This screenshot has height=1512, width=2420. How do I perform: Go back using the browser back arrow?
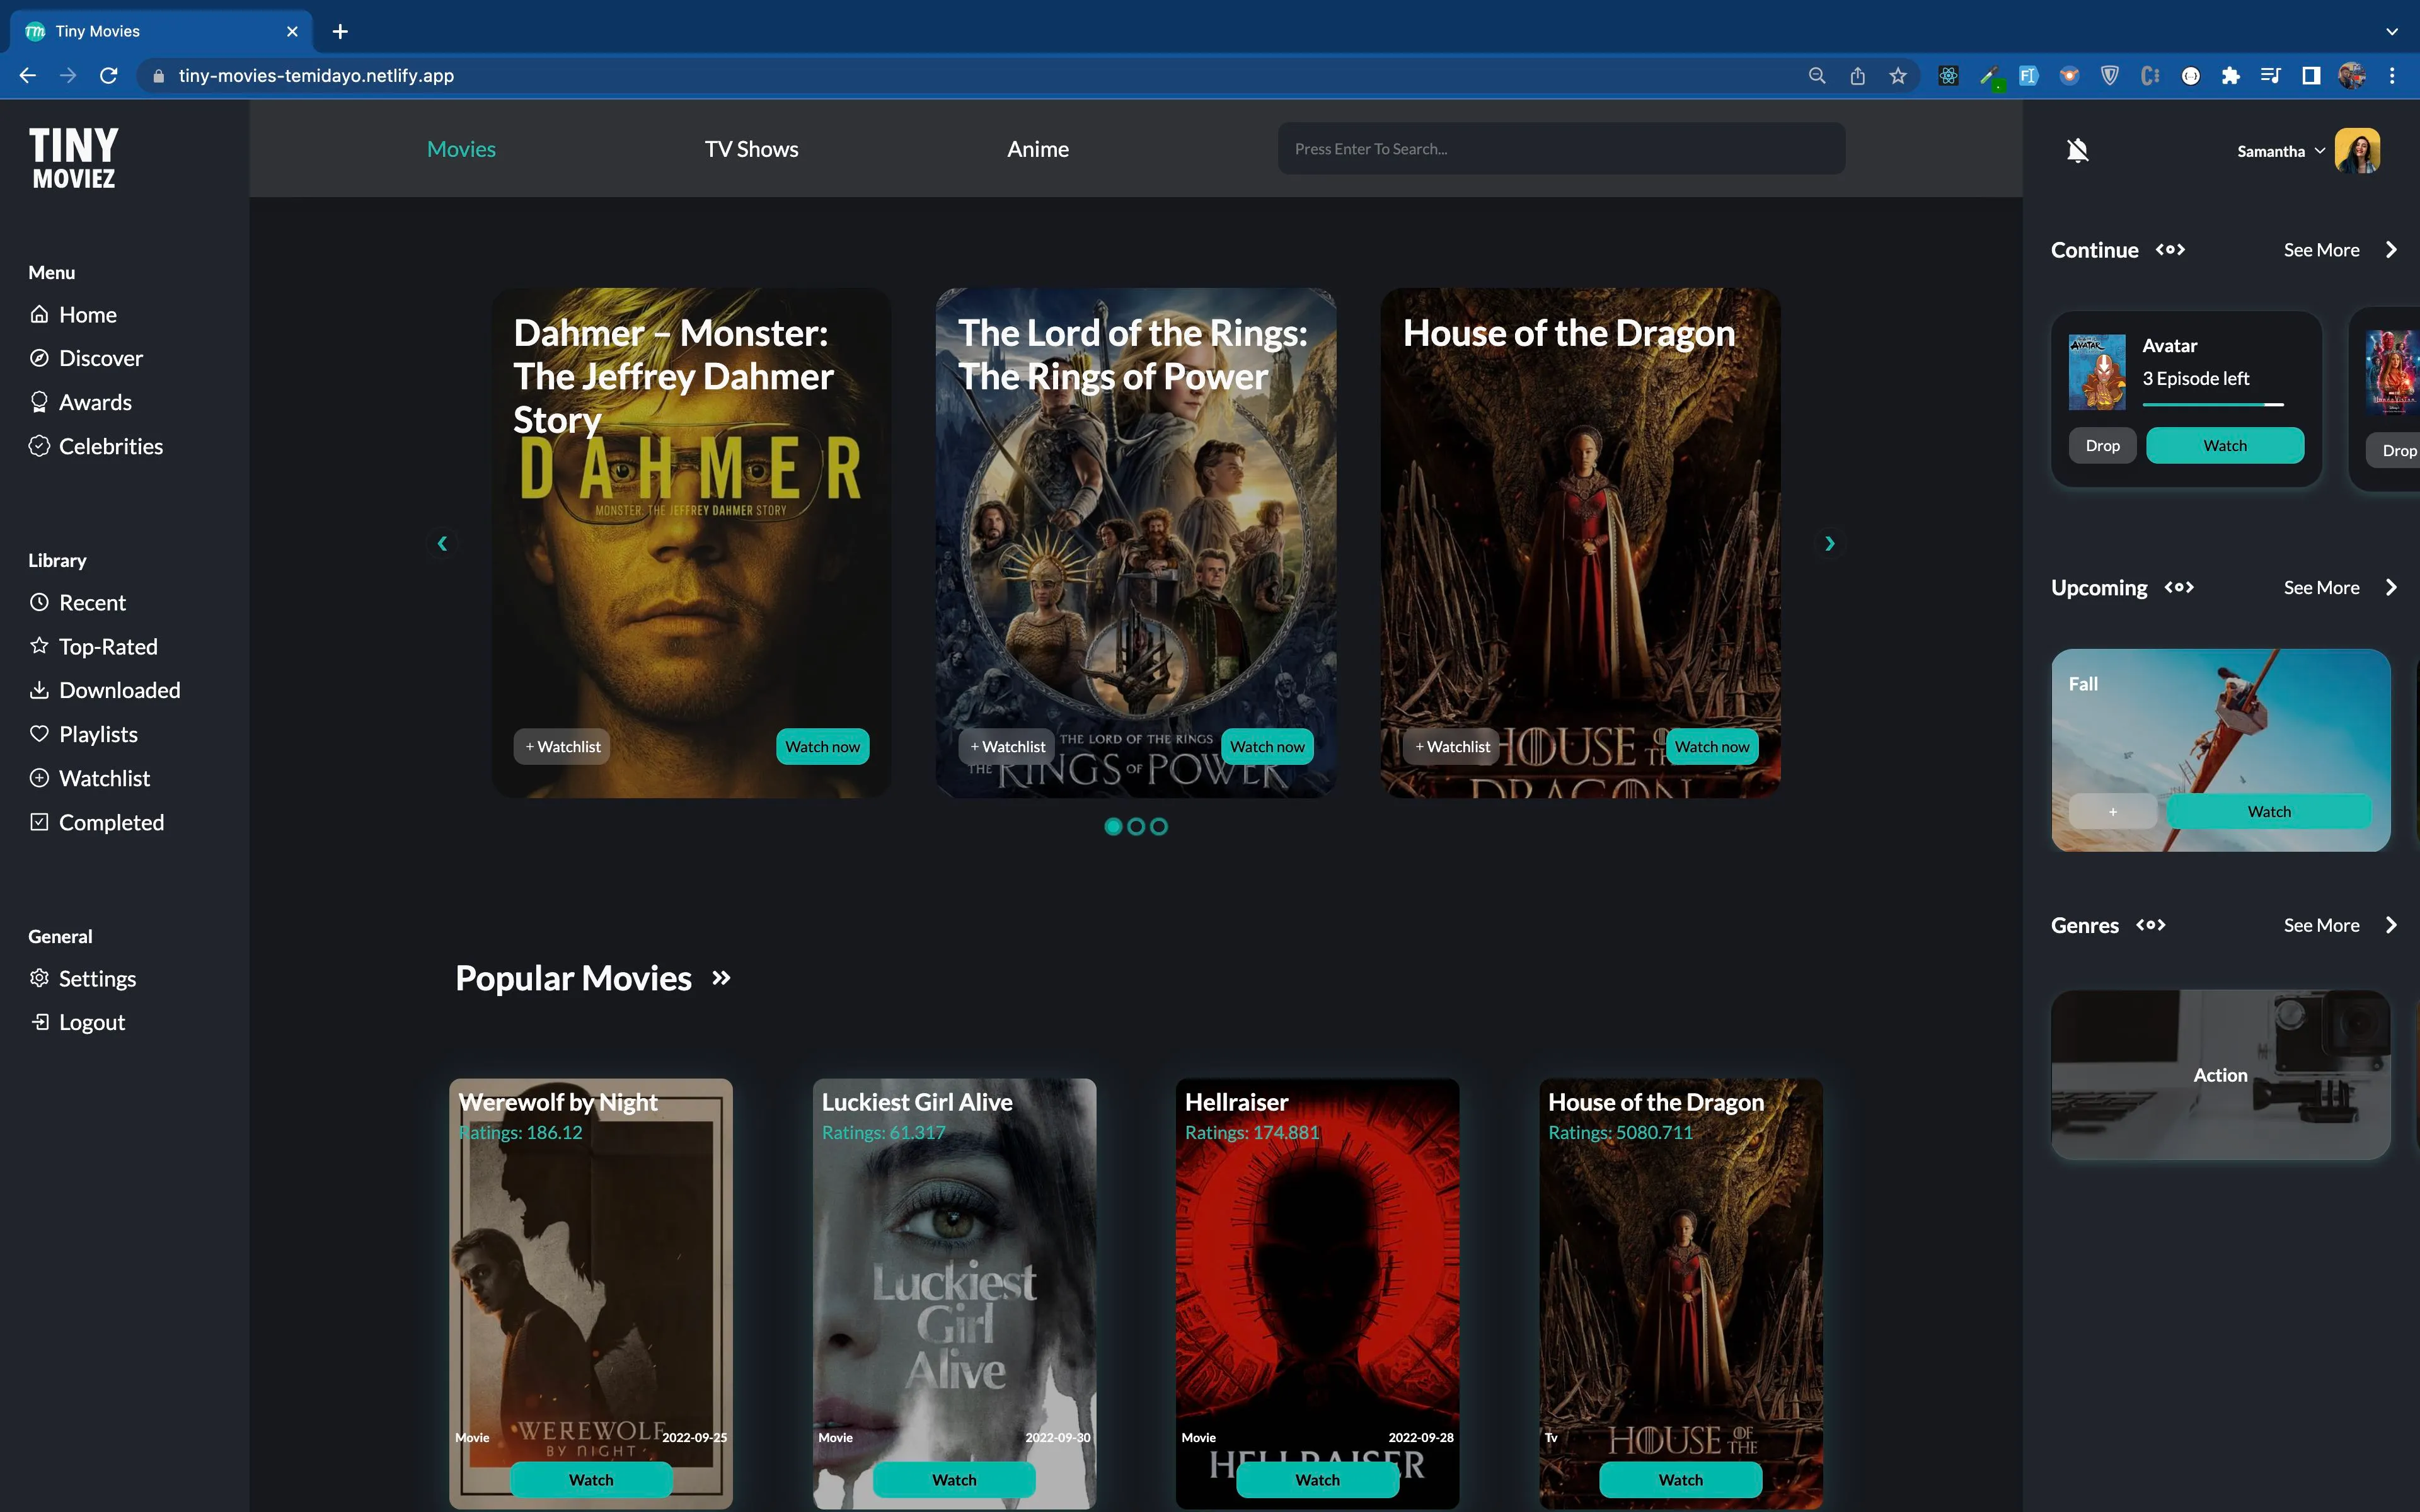[28, 76]
